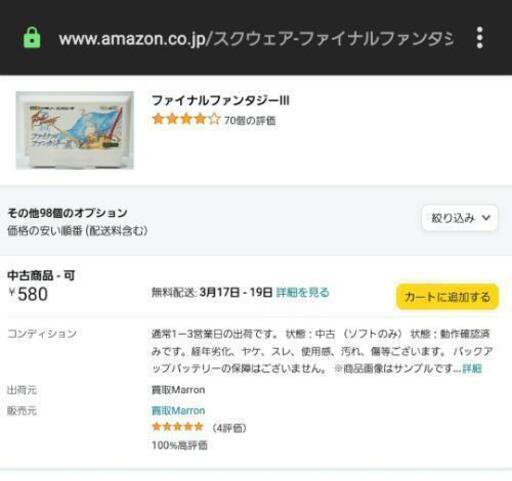
Task: Open the blue 買取Marron seller link
Action: 178,410
